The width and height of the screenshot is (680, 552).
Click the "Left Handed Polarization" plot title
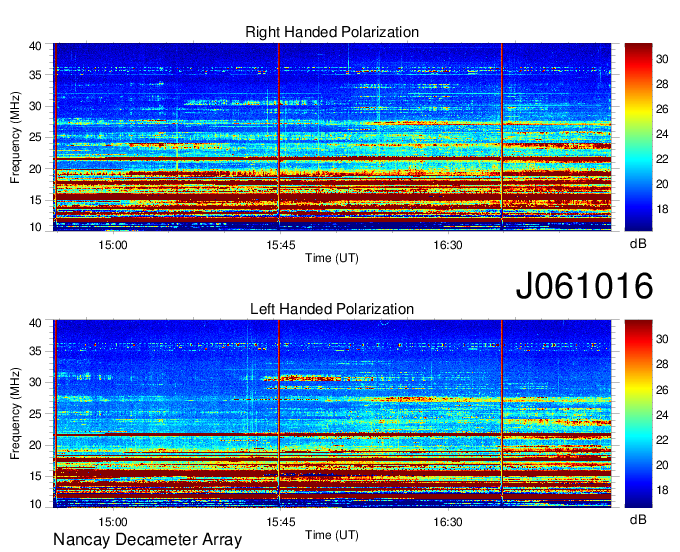(x=332, y=309)
